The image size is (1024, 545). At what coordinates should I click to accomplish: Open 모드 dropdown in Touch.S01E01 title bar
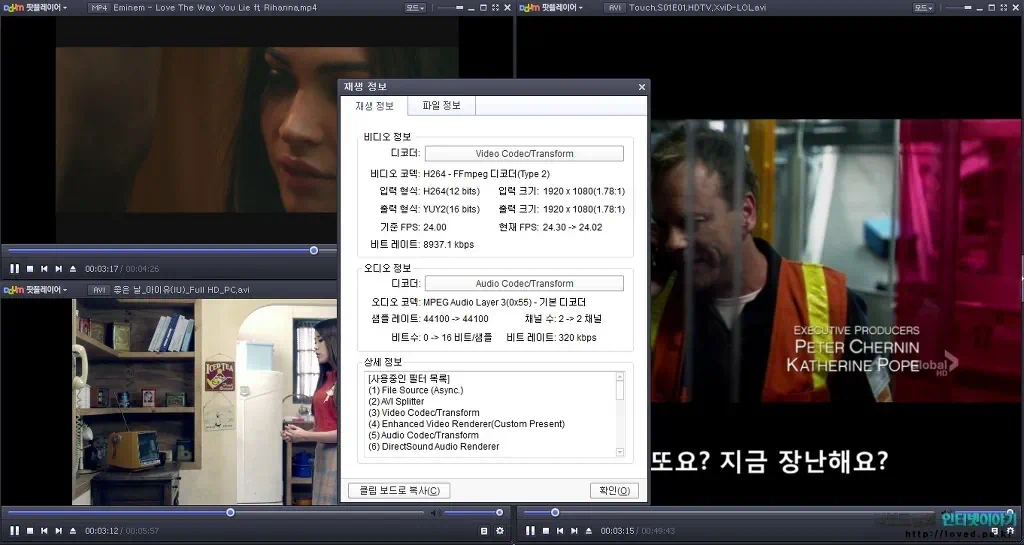923,8
